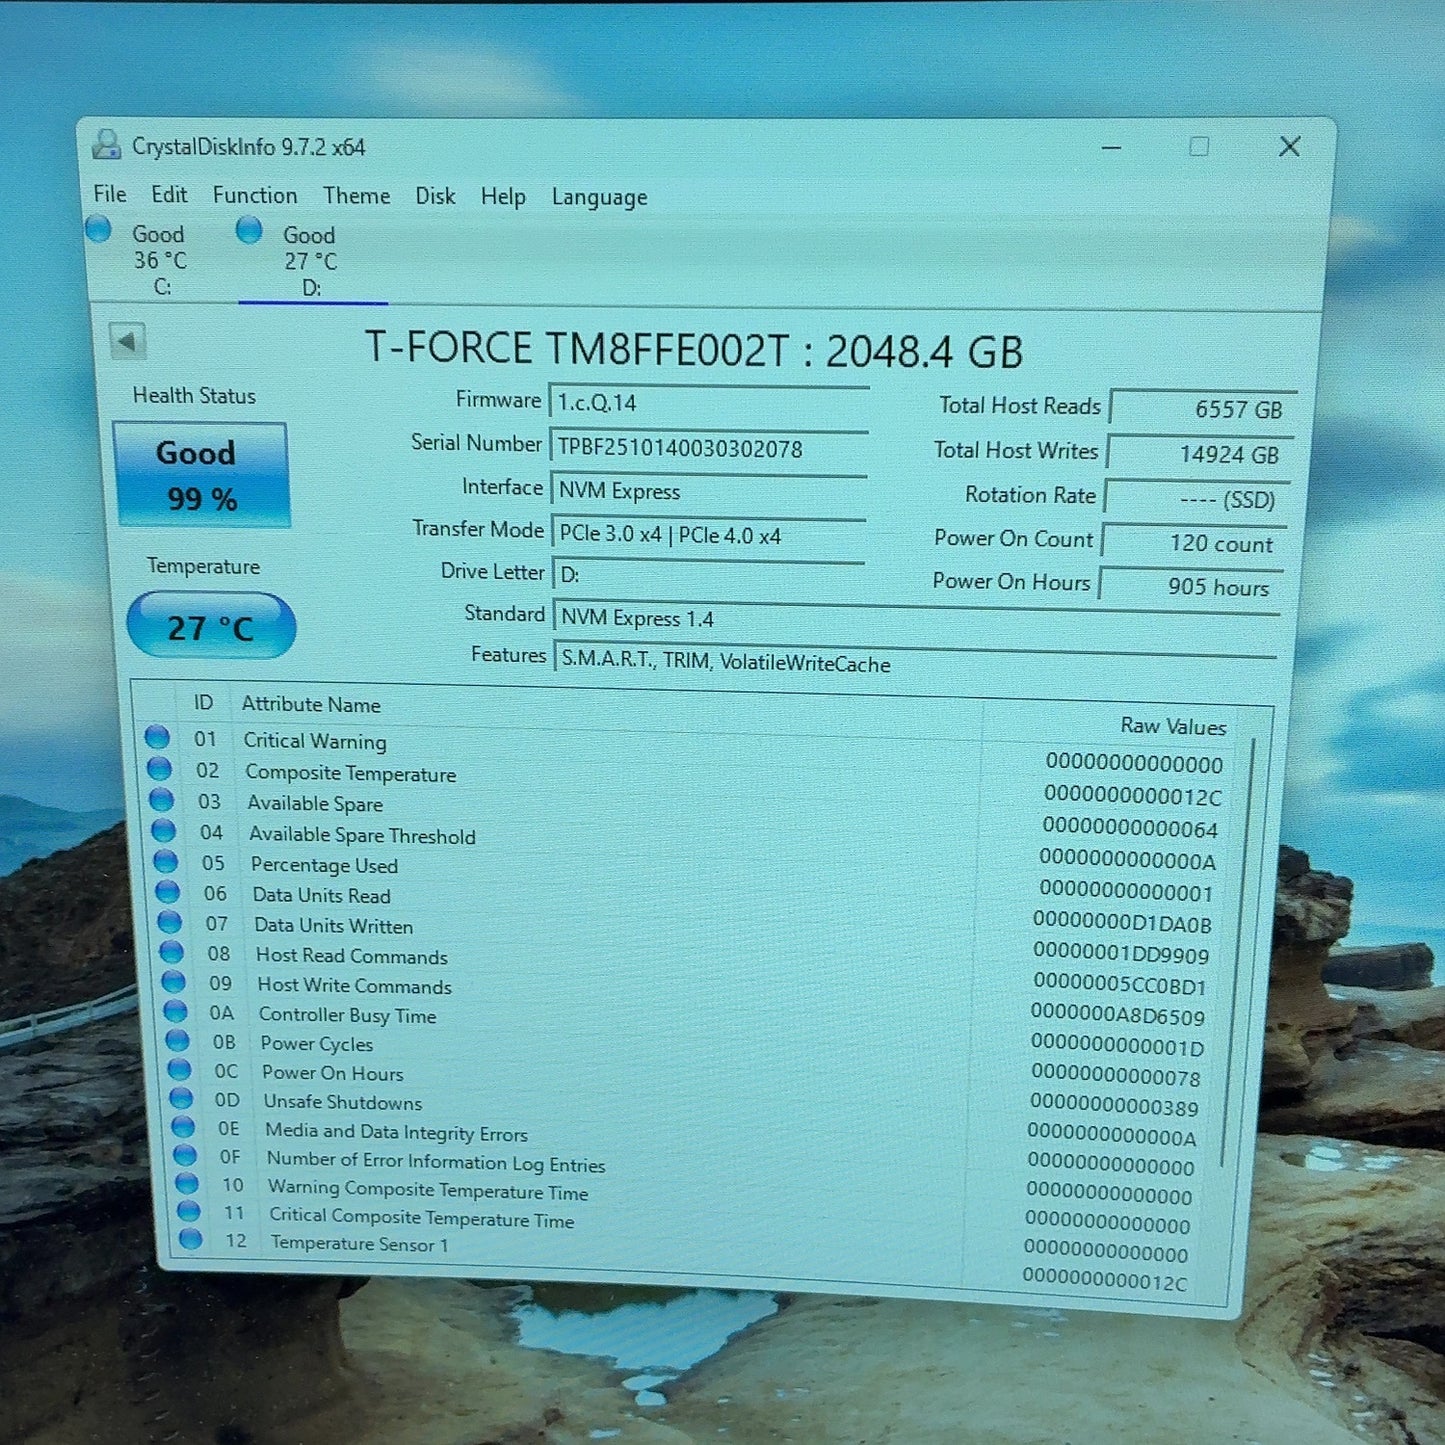Click the status dot beside Warning Composite Temperature Time

point(187,1182)
